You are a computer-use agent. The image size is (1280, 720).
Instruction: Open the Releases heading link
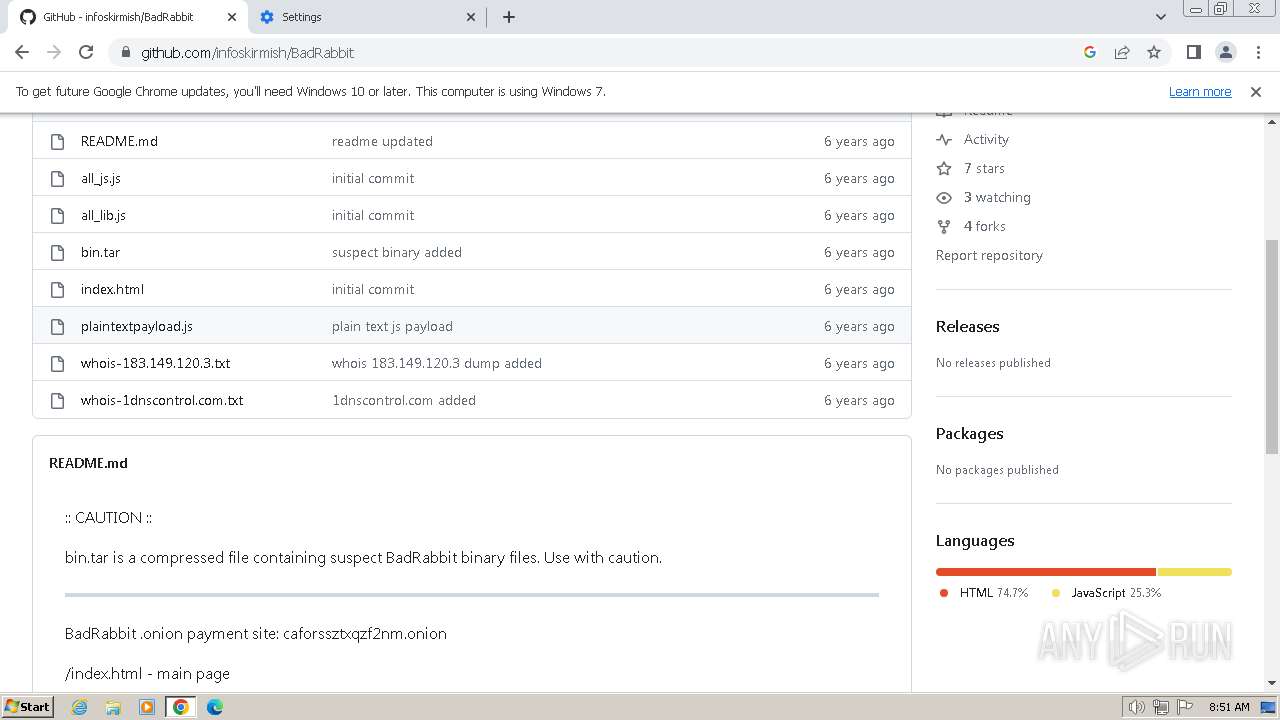click(x=967, y=326)
